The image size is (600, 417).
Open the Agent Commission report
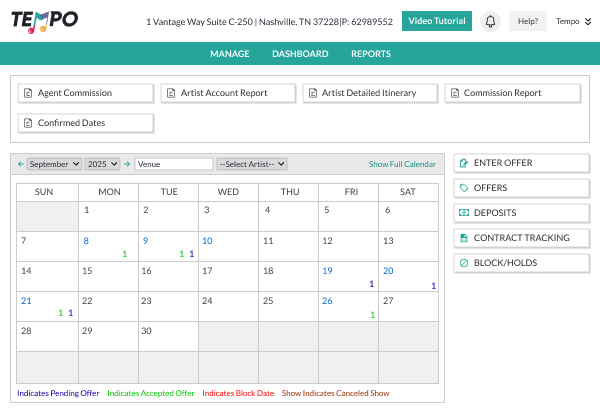(86, 93)
